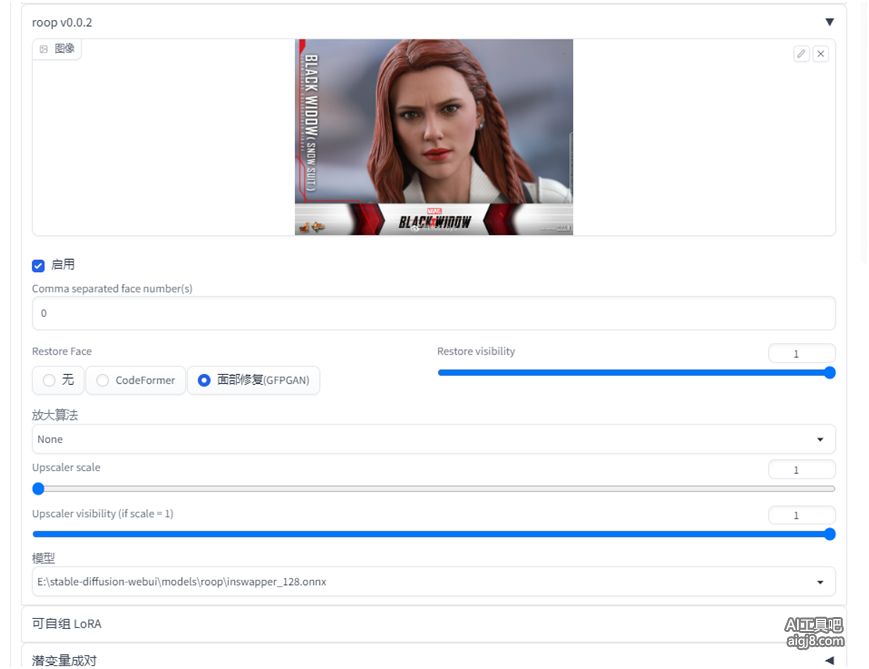Click the Restore Face label
Image resolution: width=869 pixels, height=669 pixels.
click(x=62, y=351)
